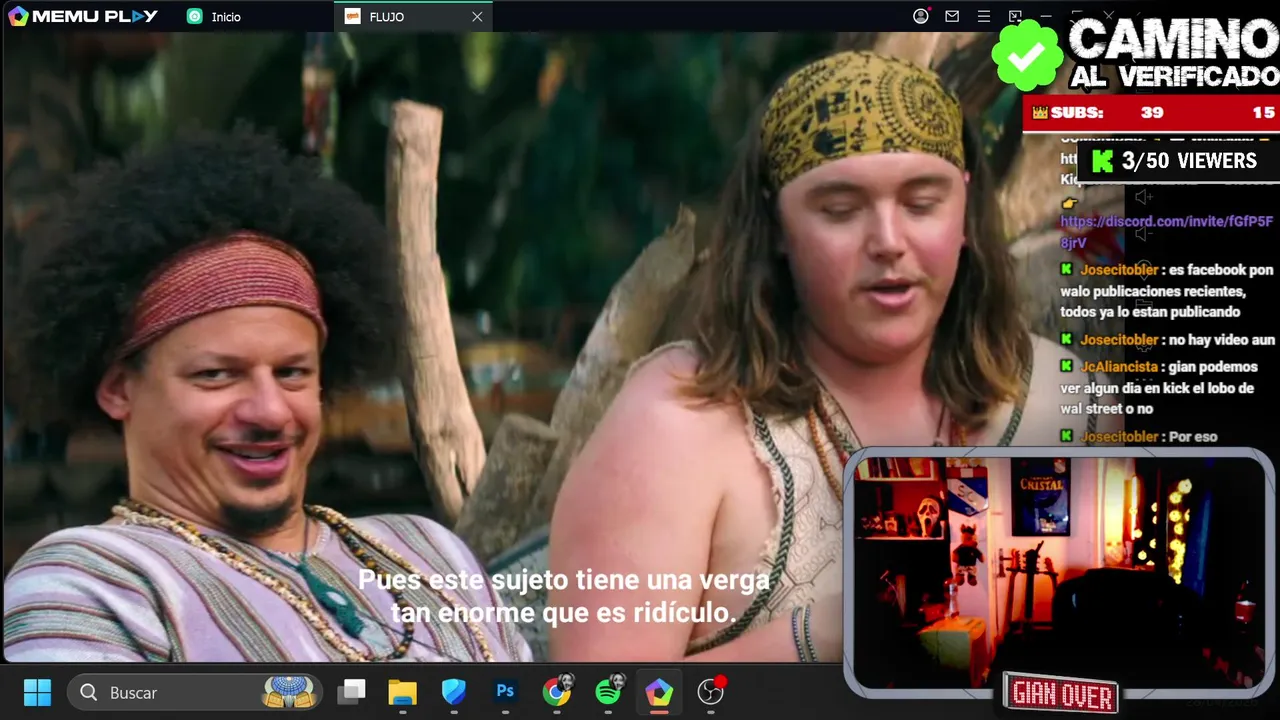Open the blue shield app in taskbar
The image size is (1280, 720).
pyautogui.click(x=454, y=692)
